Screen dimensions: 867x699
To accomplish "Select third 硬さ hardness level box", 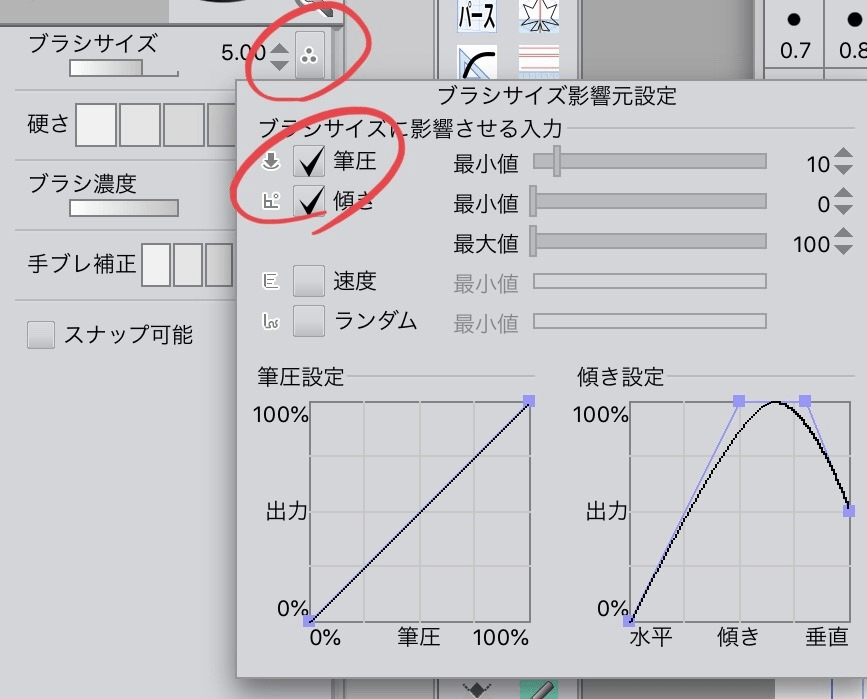I will click(184, 125).
